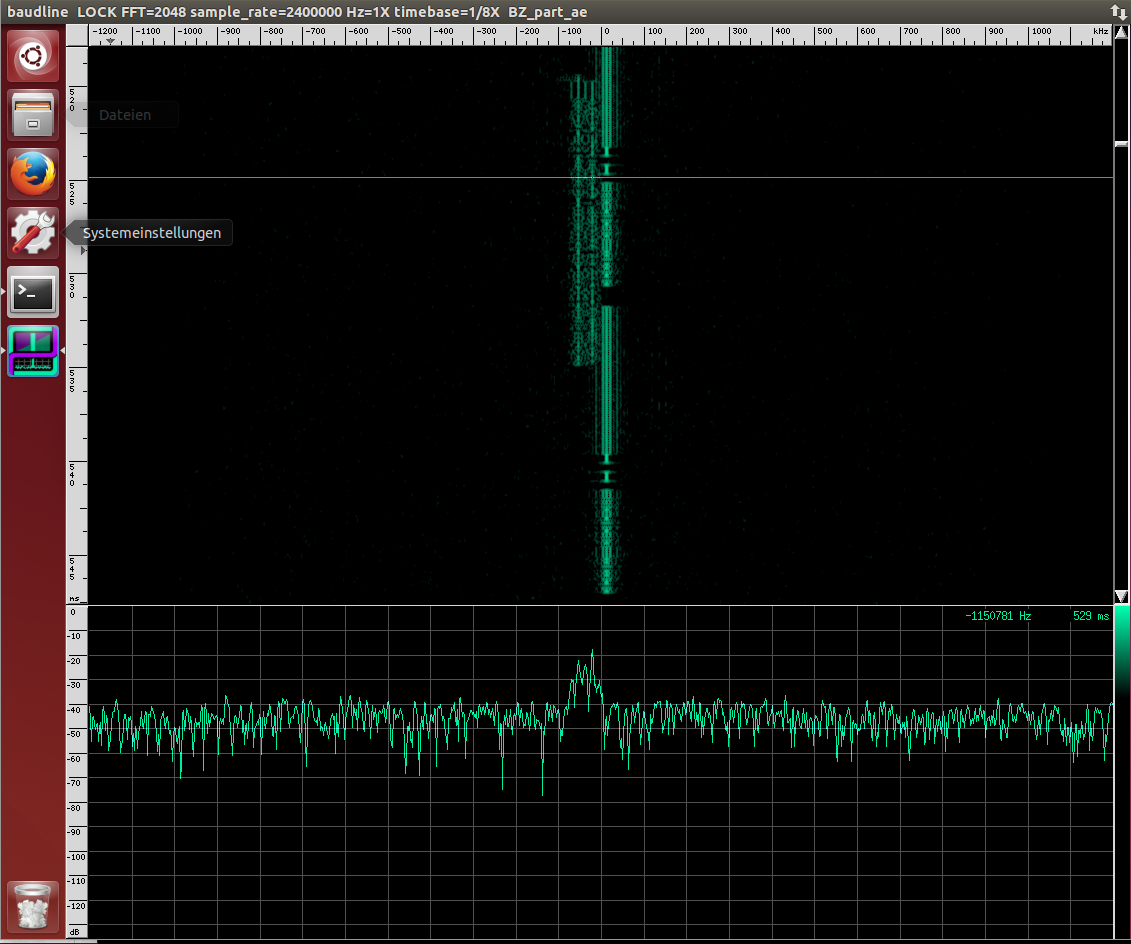Click the -500 label on frequency ruler
The width and height of the screenshot is (1131, 944).
(x=401, y=31)
